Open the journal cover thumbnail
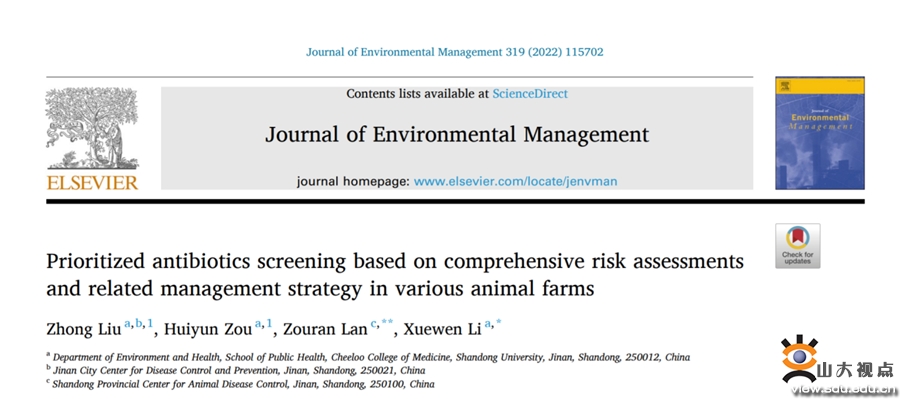This screenshot has height=399, width=900. (x=820, y=133)
